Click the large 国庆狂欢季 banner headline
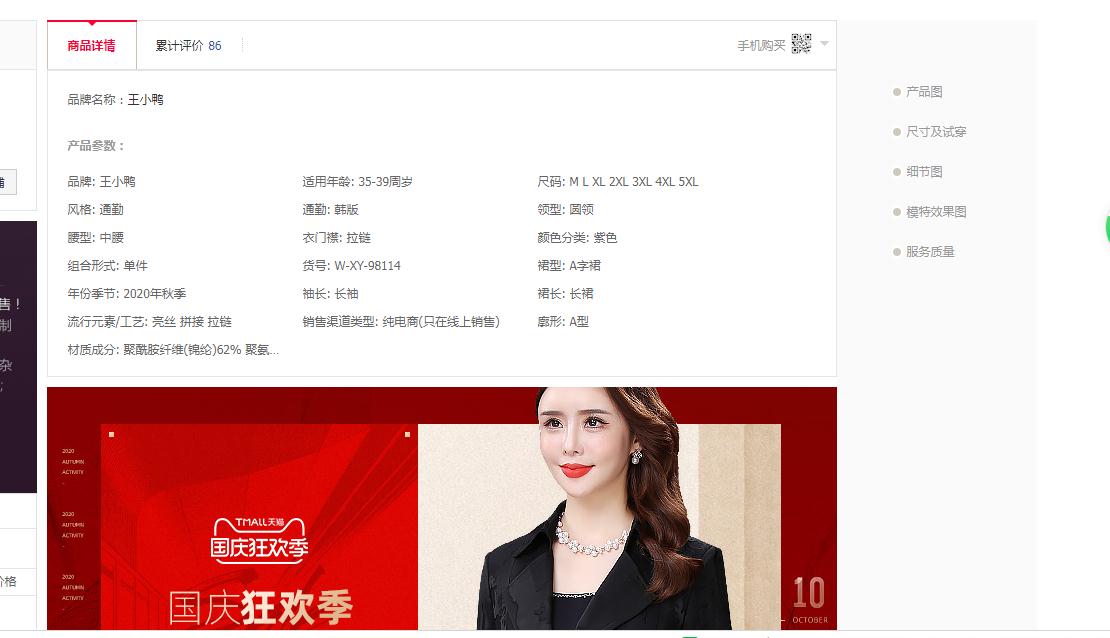The height and width of the screenshot is (638, 1110). [260, 608]
